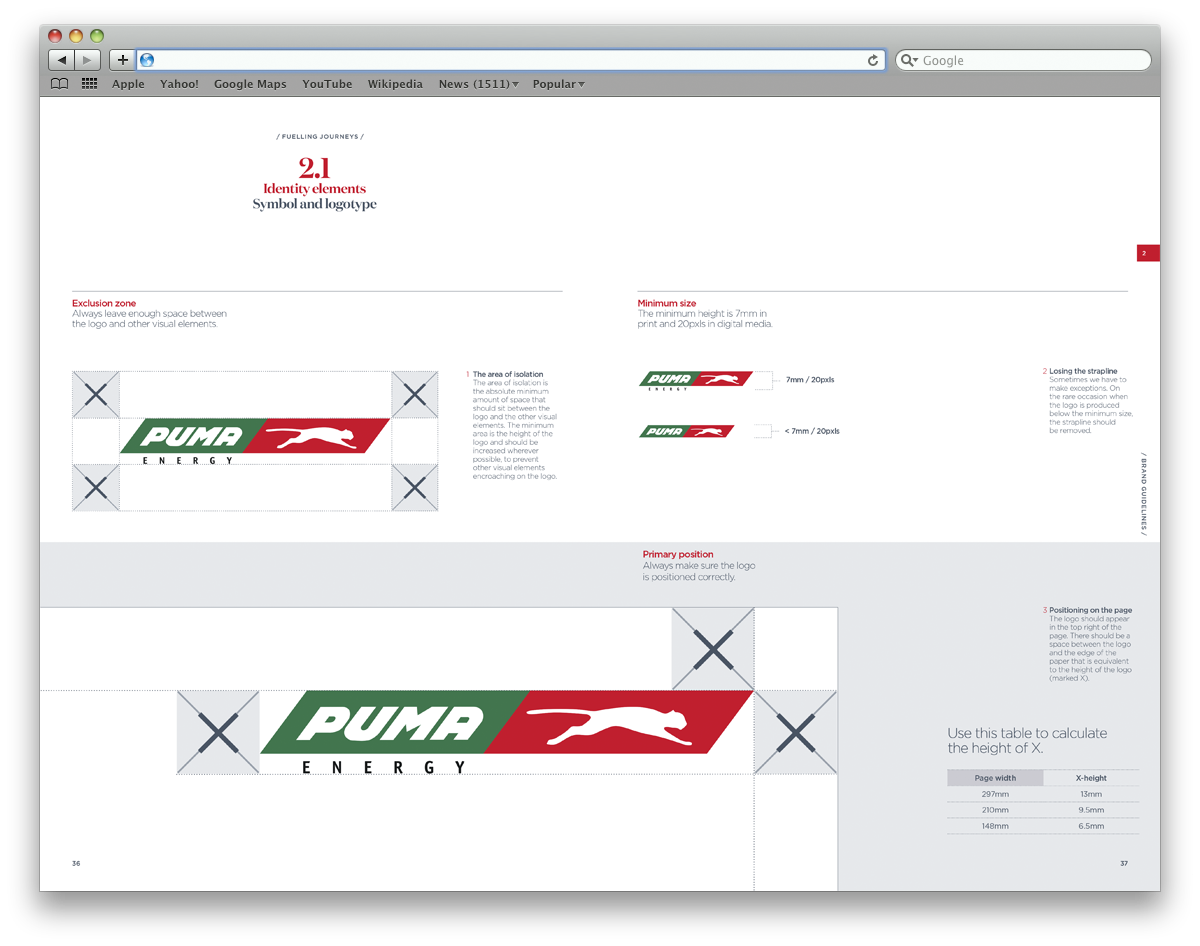Open Top Sites with the grid icon

point(88,84)
